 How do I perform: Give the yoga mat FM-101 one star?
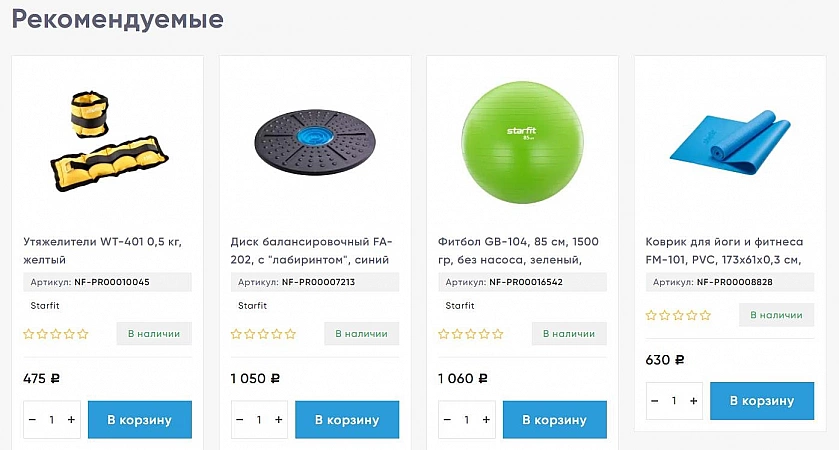click(651, 315)
